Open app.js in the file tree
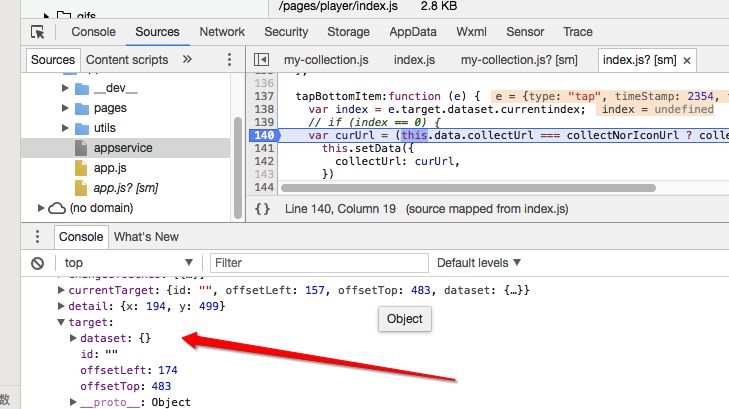This screenshot has height=409, width=729. coord(110,168)
